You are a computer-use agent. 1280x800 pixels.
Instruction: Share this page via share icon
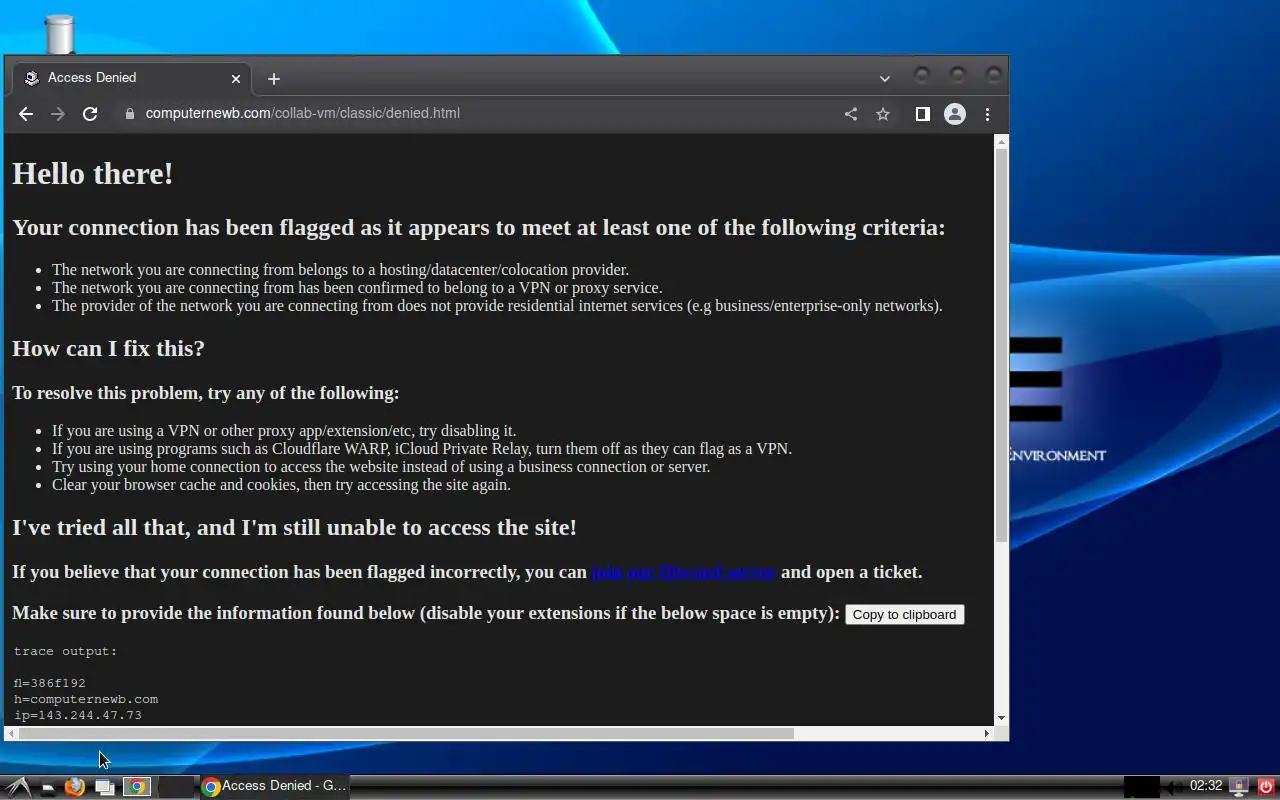(x=851, y=114)
